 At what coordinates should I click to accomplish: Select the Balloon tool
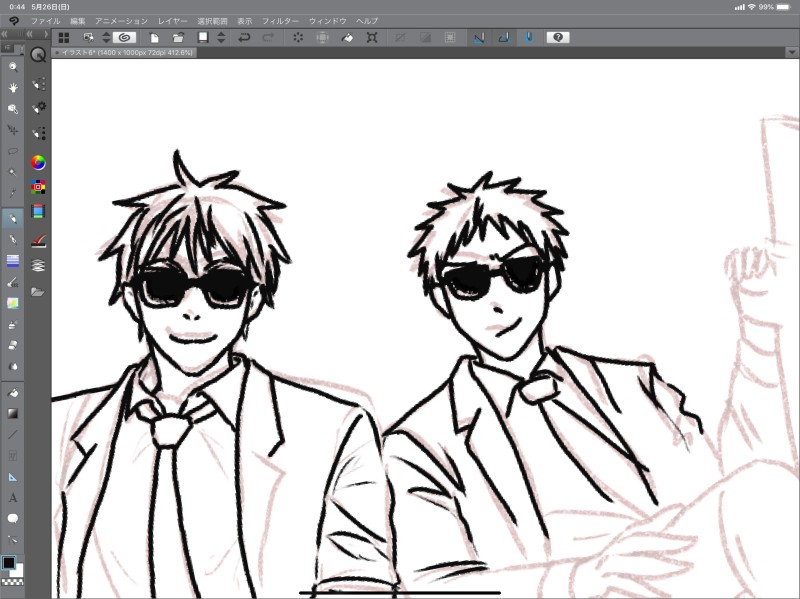pyautogui.click(x=13, y=519)
